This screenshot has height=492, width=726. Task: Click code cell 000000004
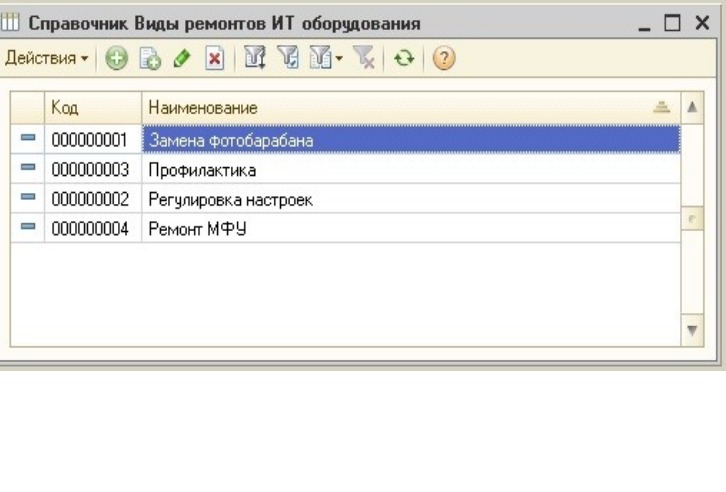(x=93, y=228)
